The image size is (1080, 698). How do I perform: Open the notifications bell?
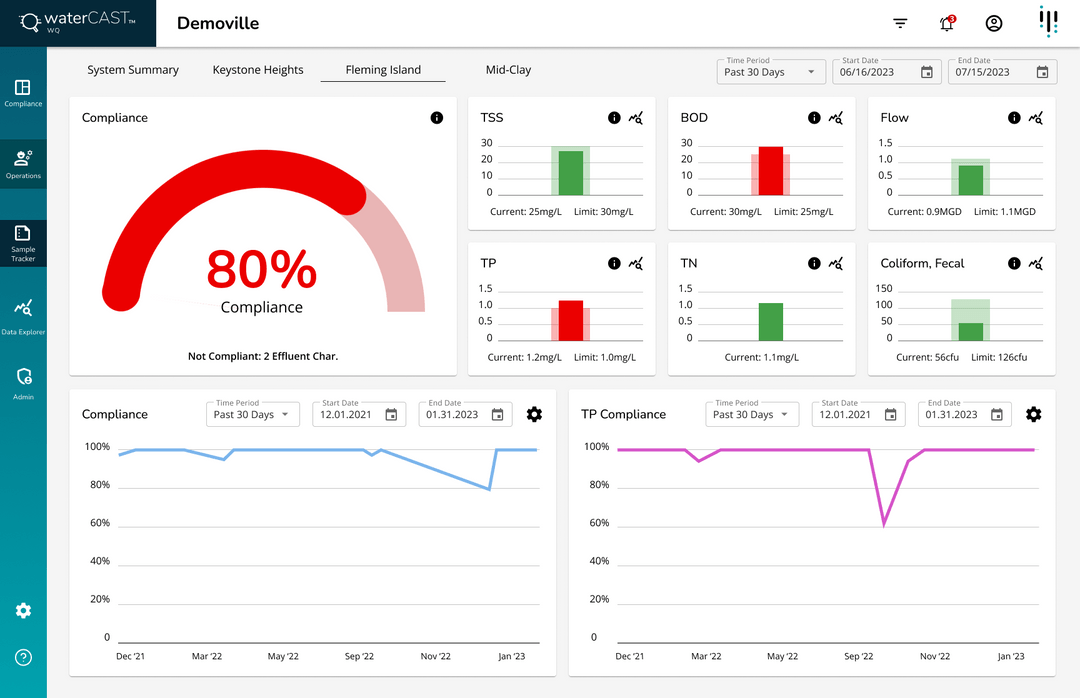[946, 22]
